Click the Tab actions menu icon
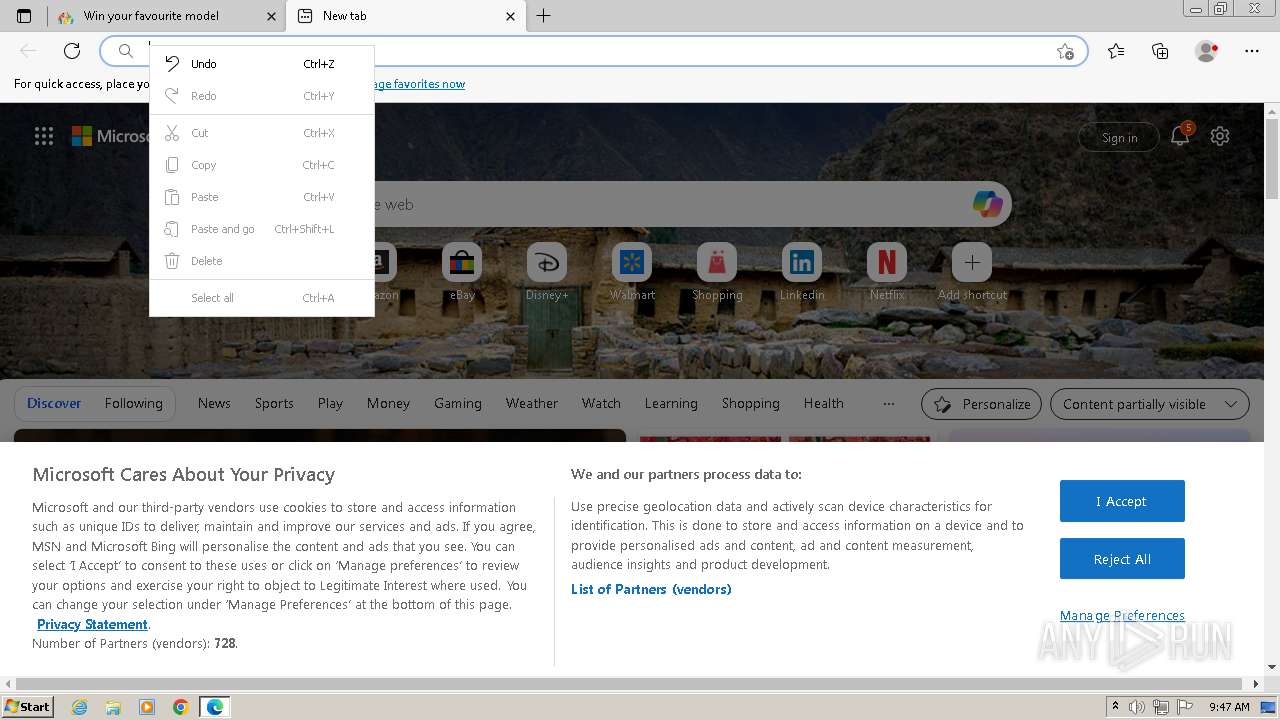Screen dimensions: 1280x720 24,16
